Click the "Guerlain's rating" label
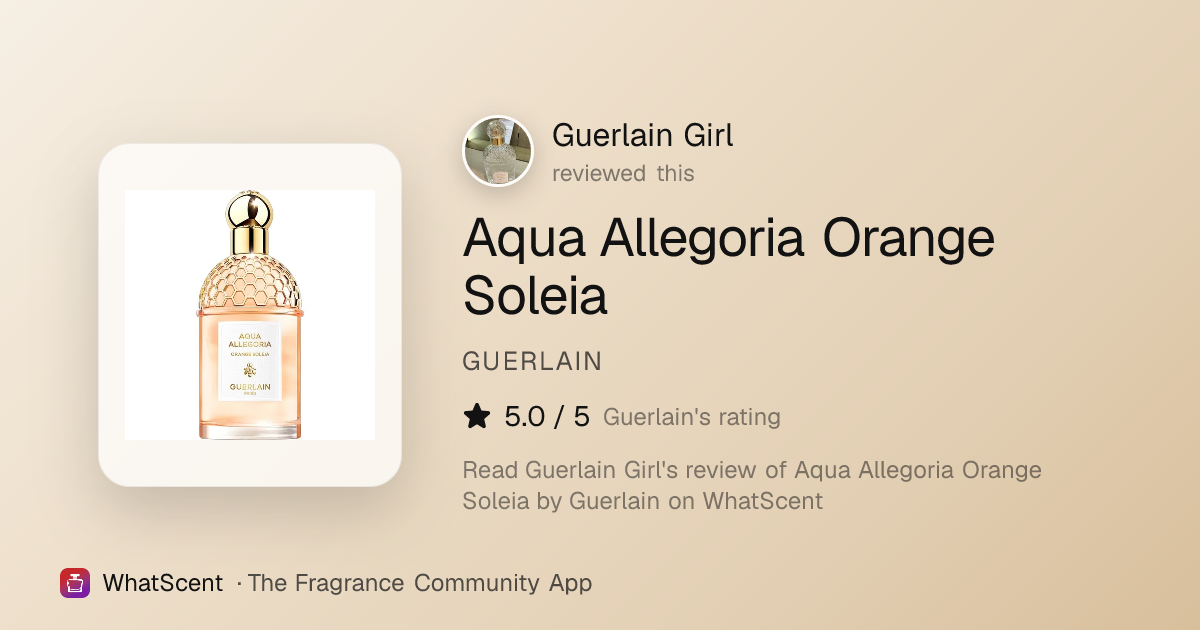1200x630 pixels. coord(692,417)
